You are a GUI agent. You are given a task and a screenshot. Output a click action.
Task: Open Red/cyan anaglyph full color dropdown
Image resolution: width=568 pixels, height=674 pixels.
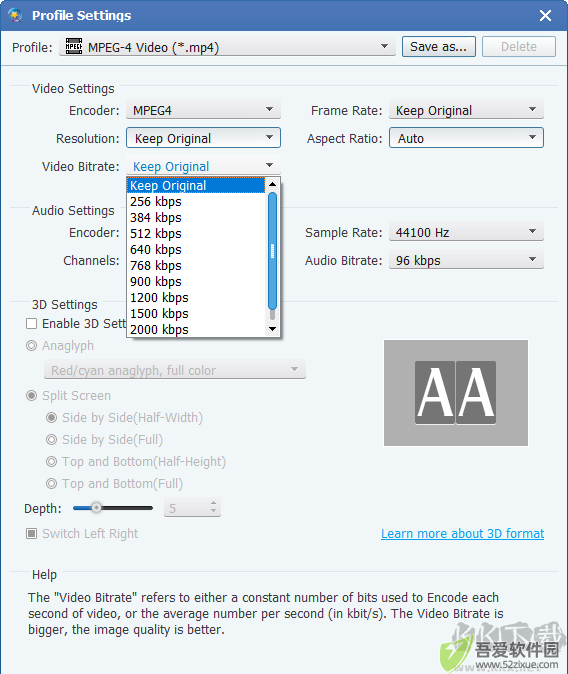click(175, 370)
